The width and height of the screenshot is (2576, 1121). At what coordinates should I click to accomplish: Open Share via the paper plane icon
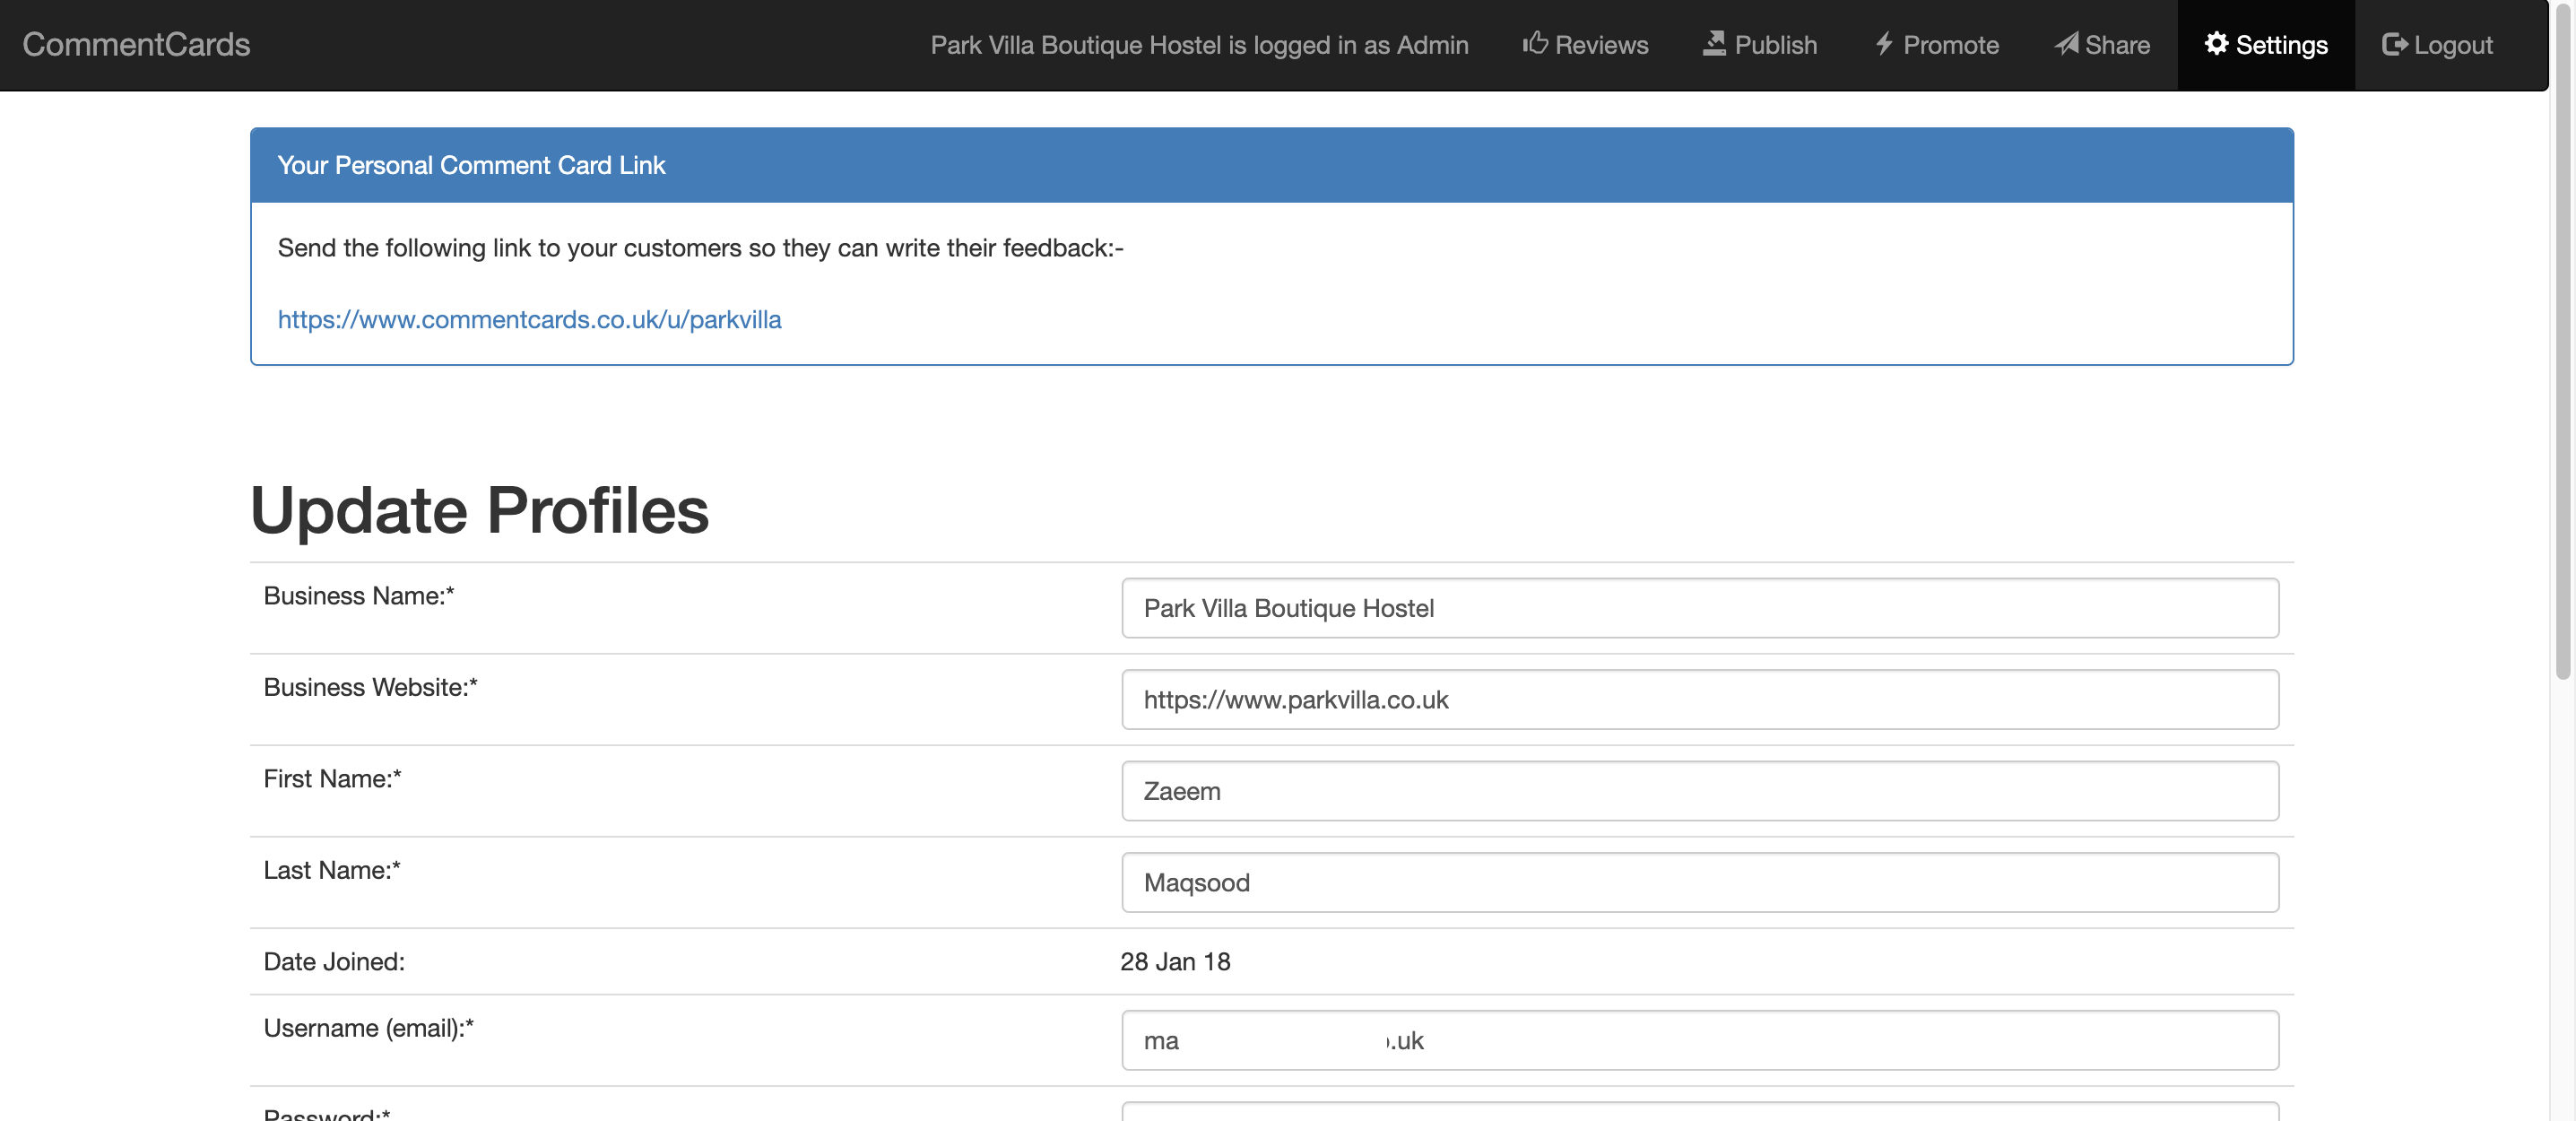(x=2064, y=44)
